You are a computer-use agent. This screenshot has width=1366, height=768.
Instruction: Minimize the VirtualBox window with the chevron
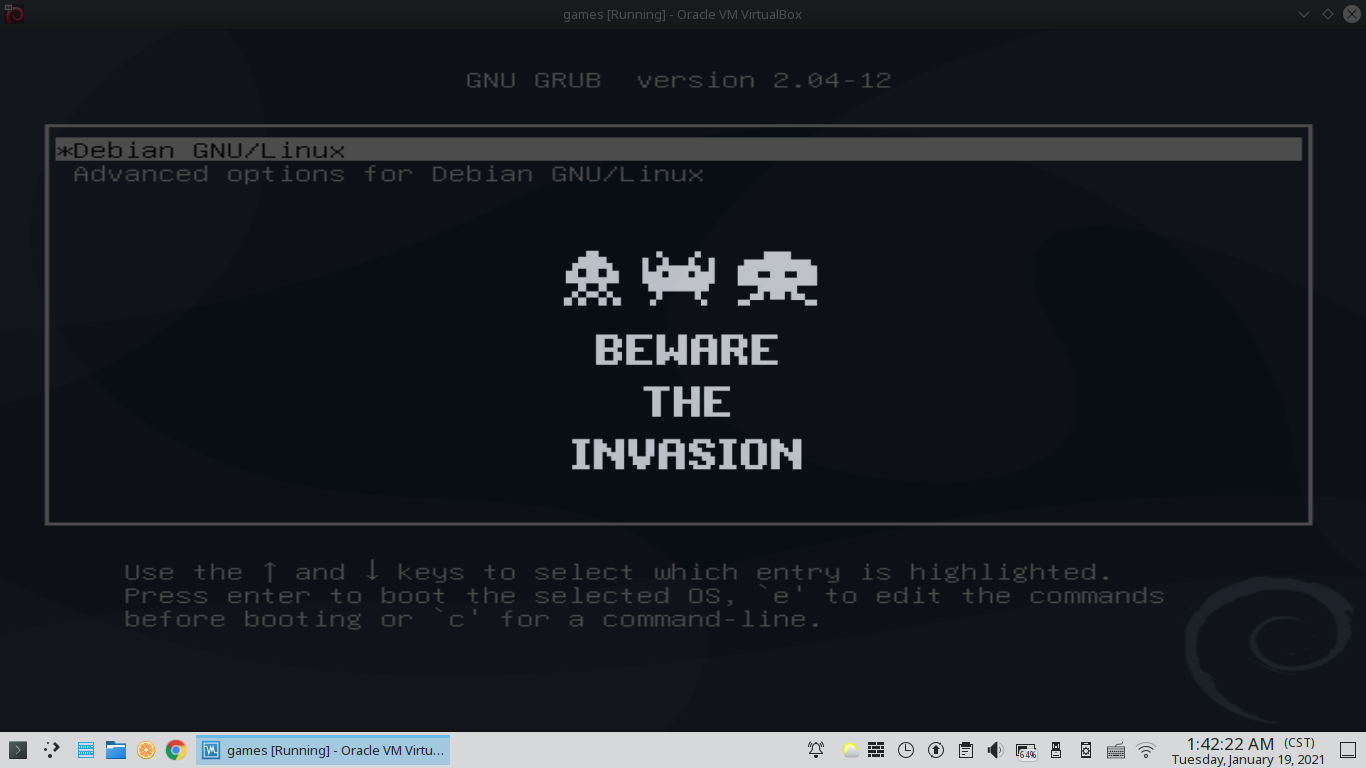coord(1304,14)
